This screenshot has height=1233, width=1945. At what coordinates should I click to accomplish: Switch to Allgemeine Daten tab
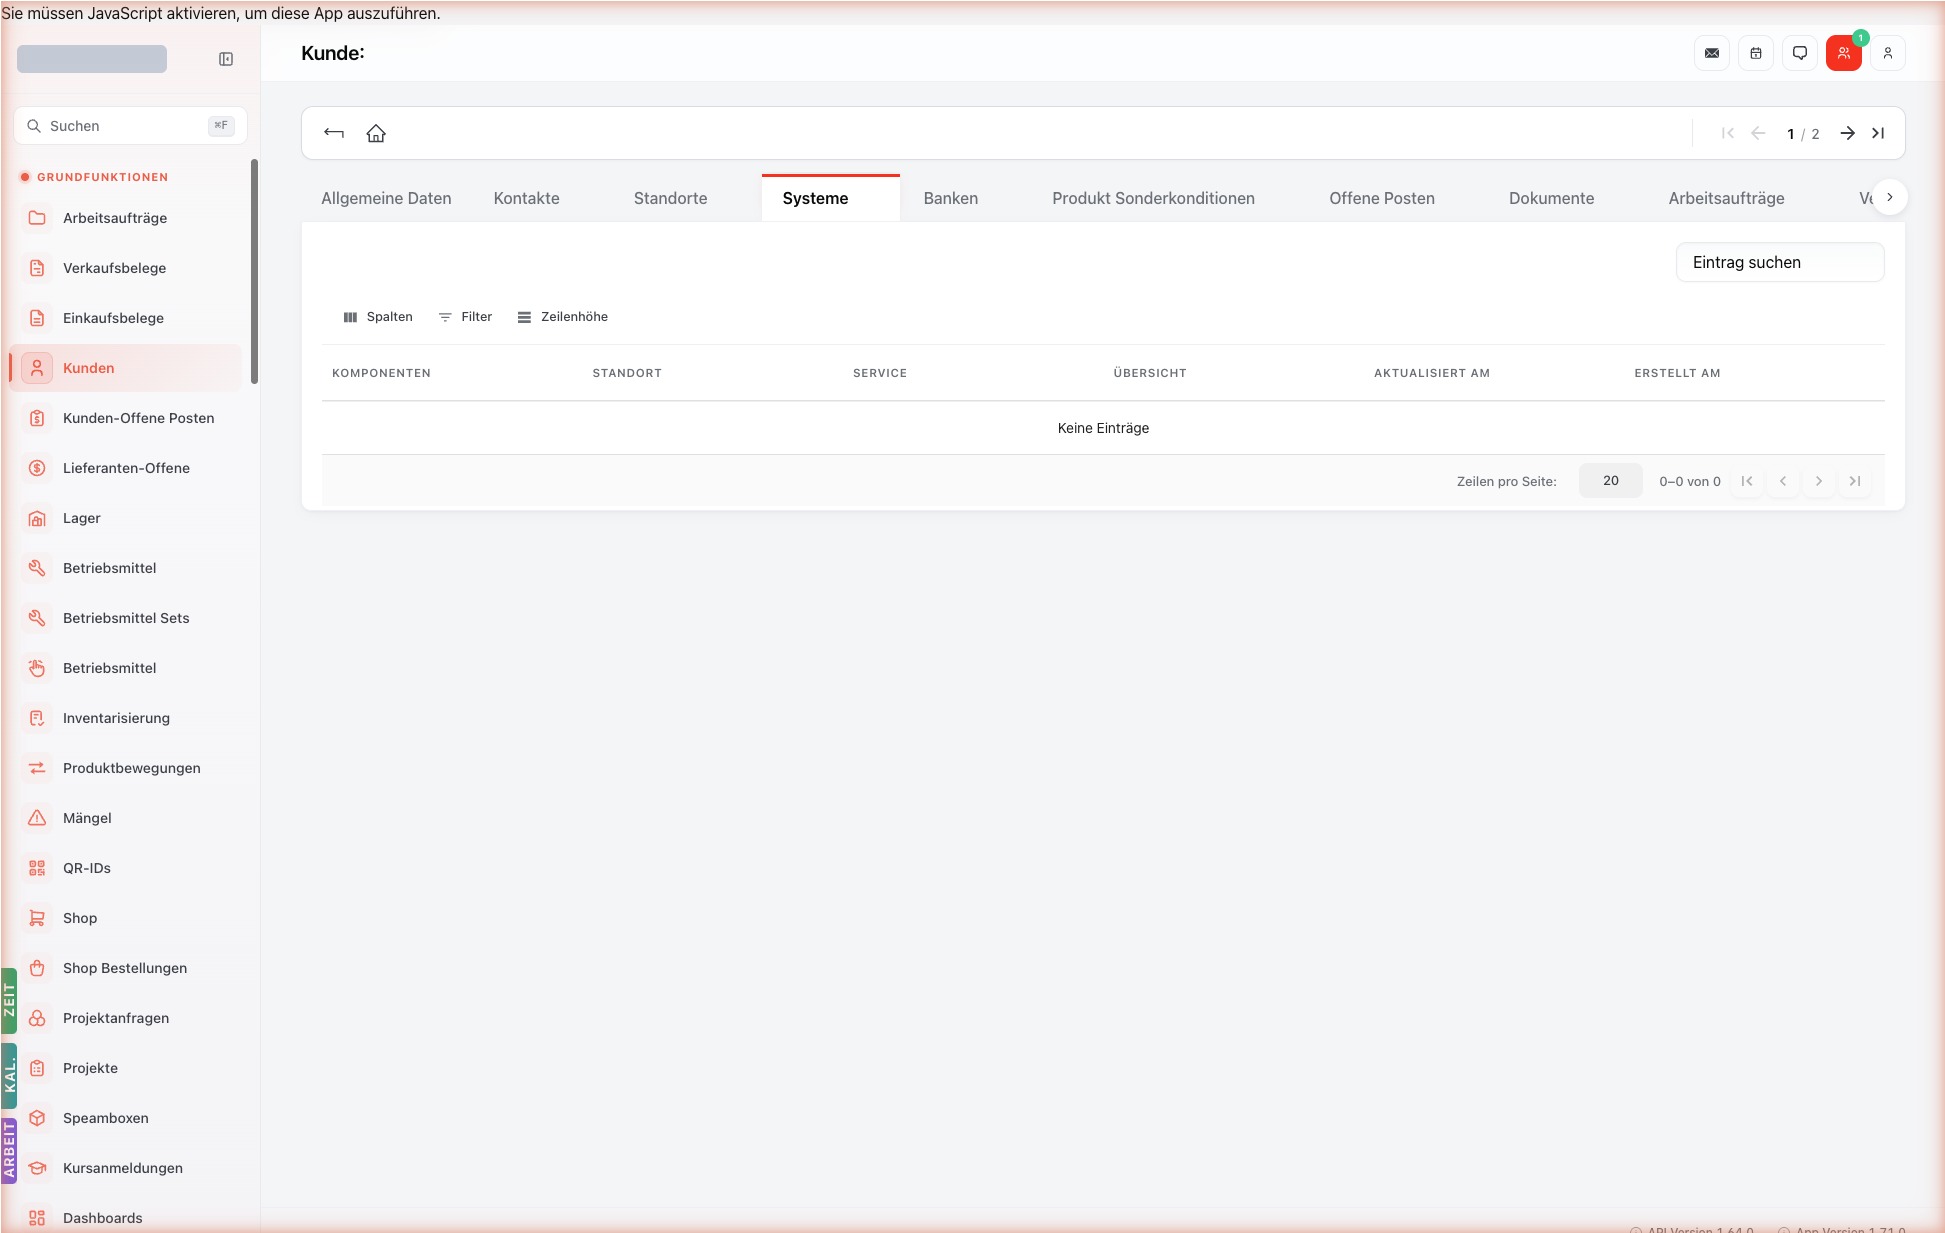386,198
